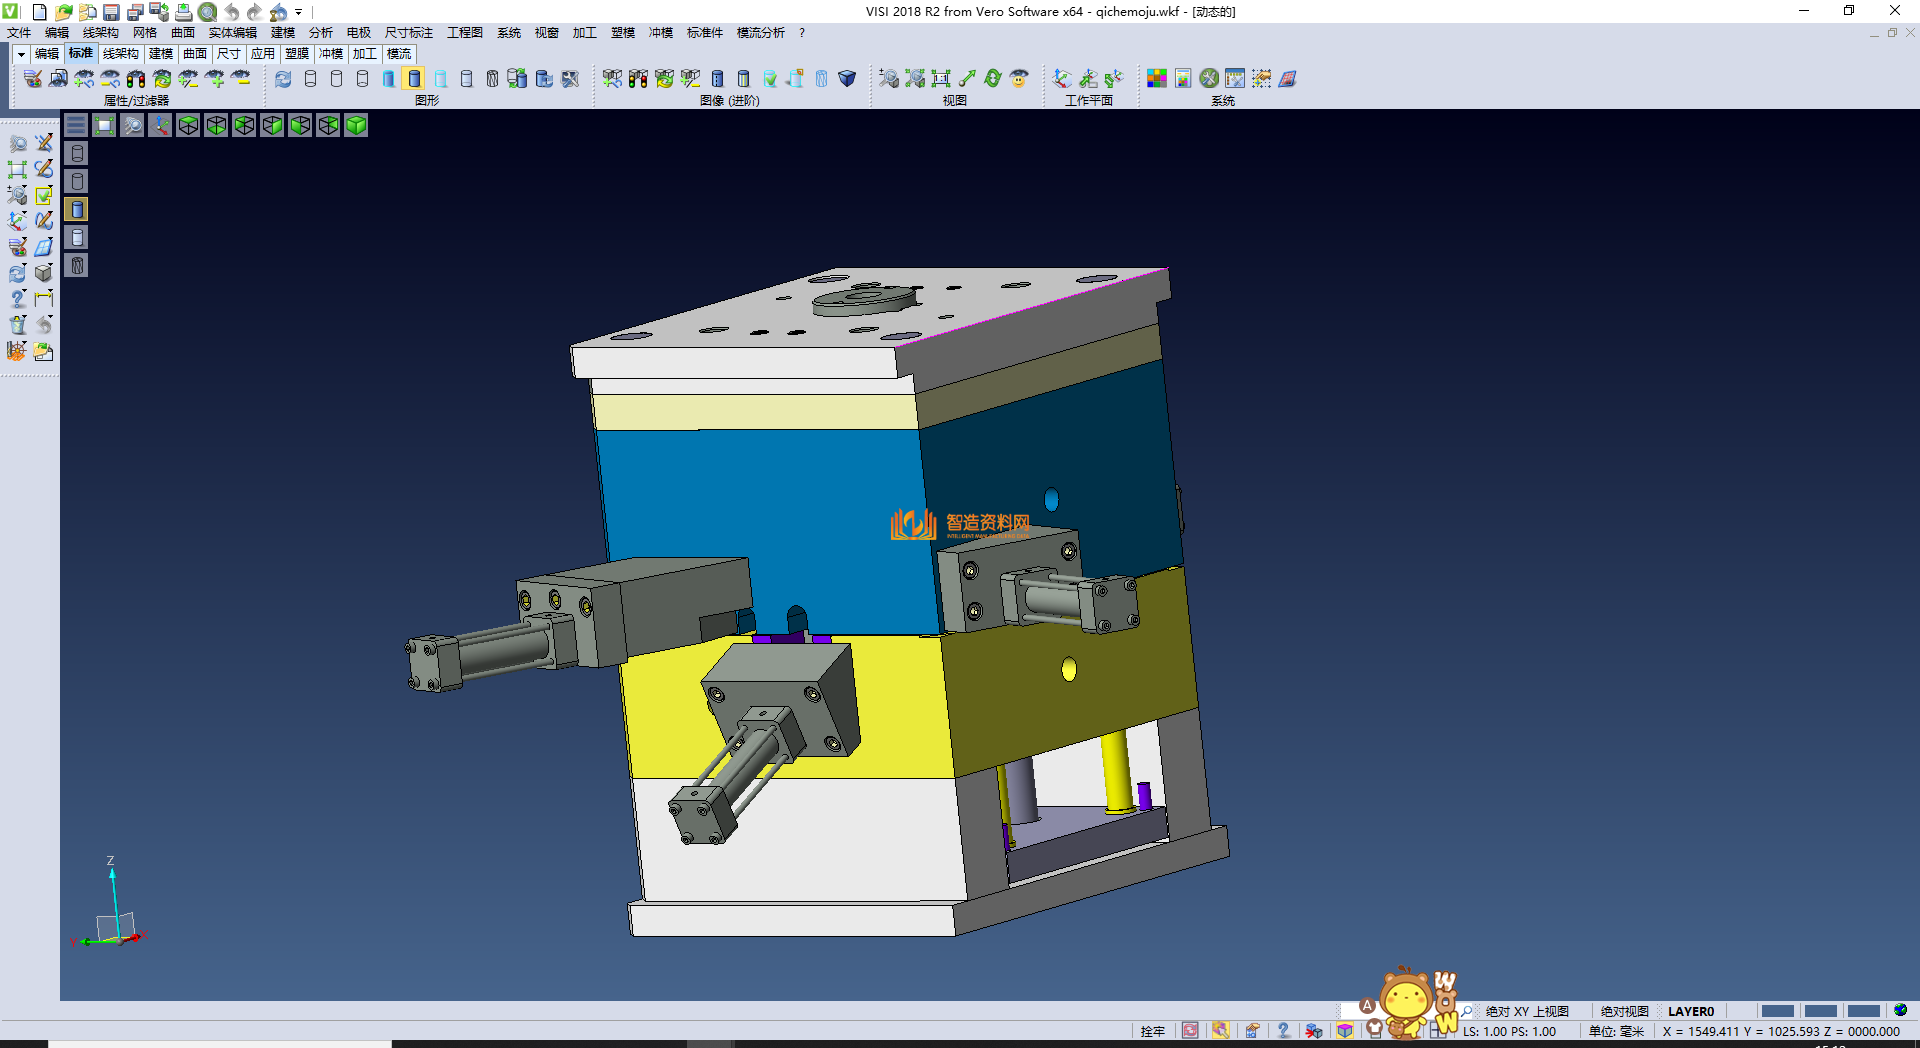The height and width of the screenshot is (1048, 1920).
Task: Click the solid green cube view icon
Action: point(356,125)
